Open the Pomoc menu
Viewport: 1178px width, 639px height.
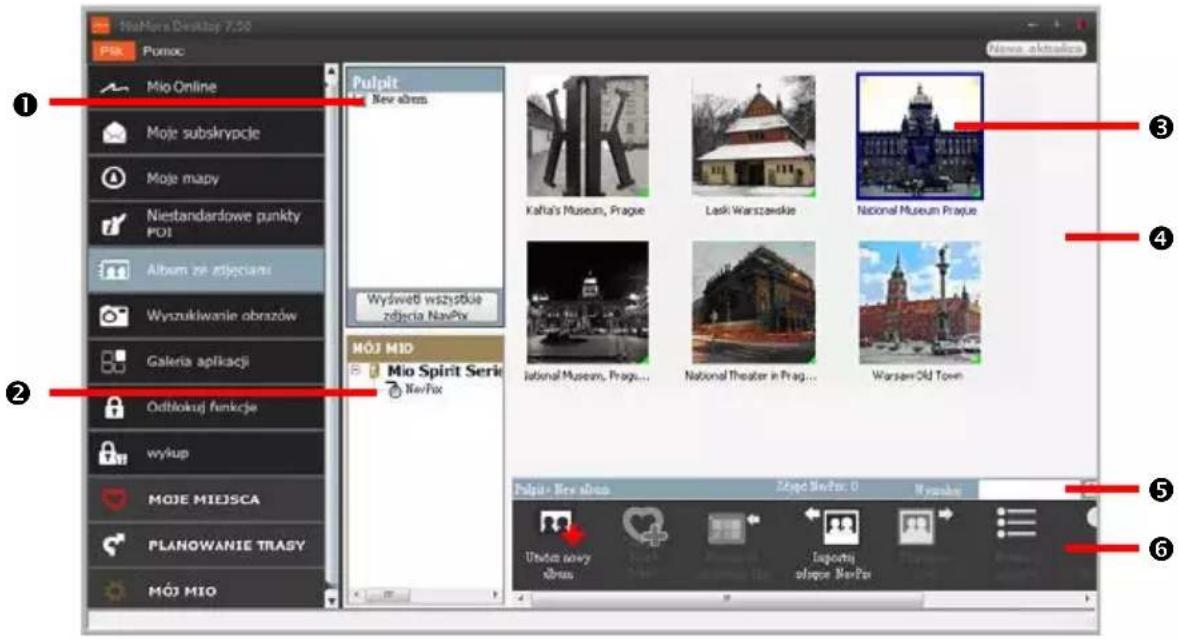(163, 51)
